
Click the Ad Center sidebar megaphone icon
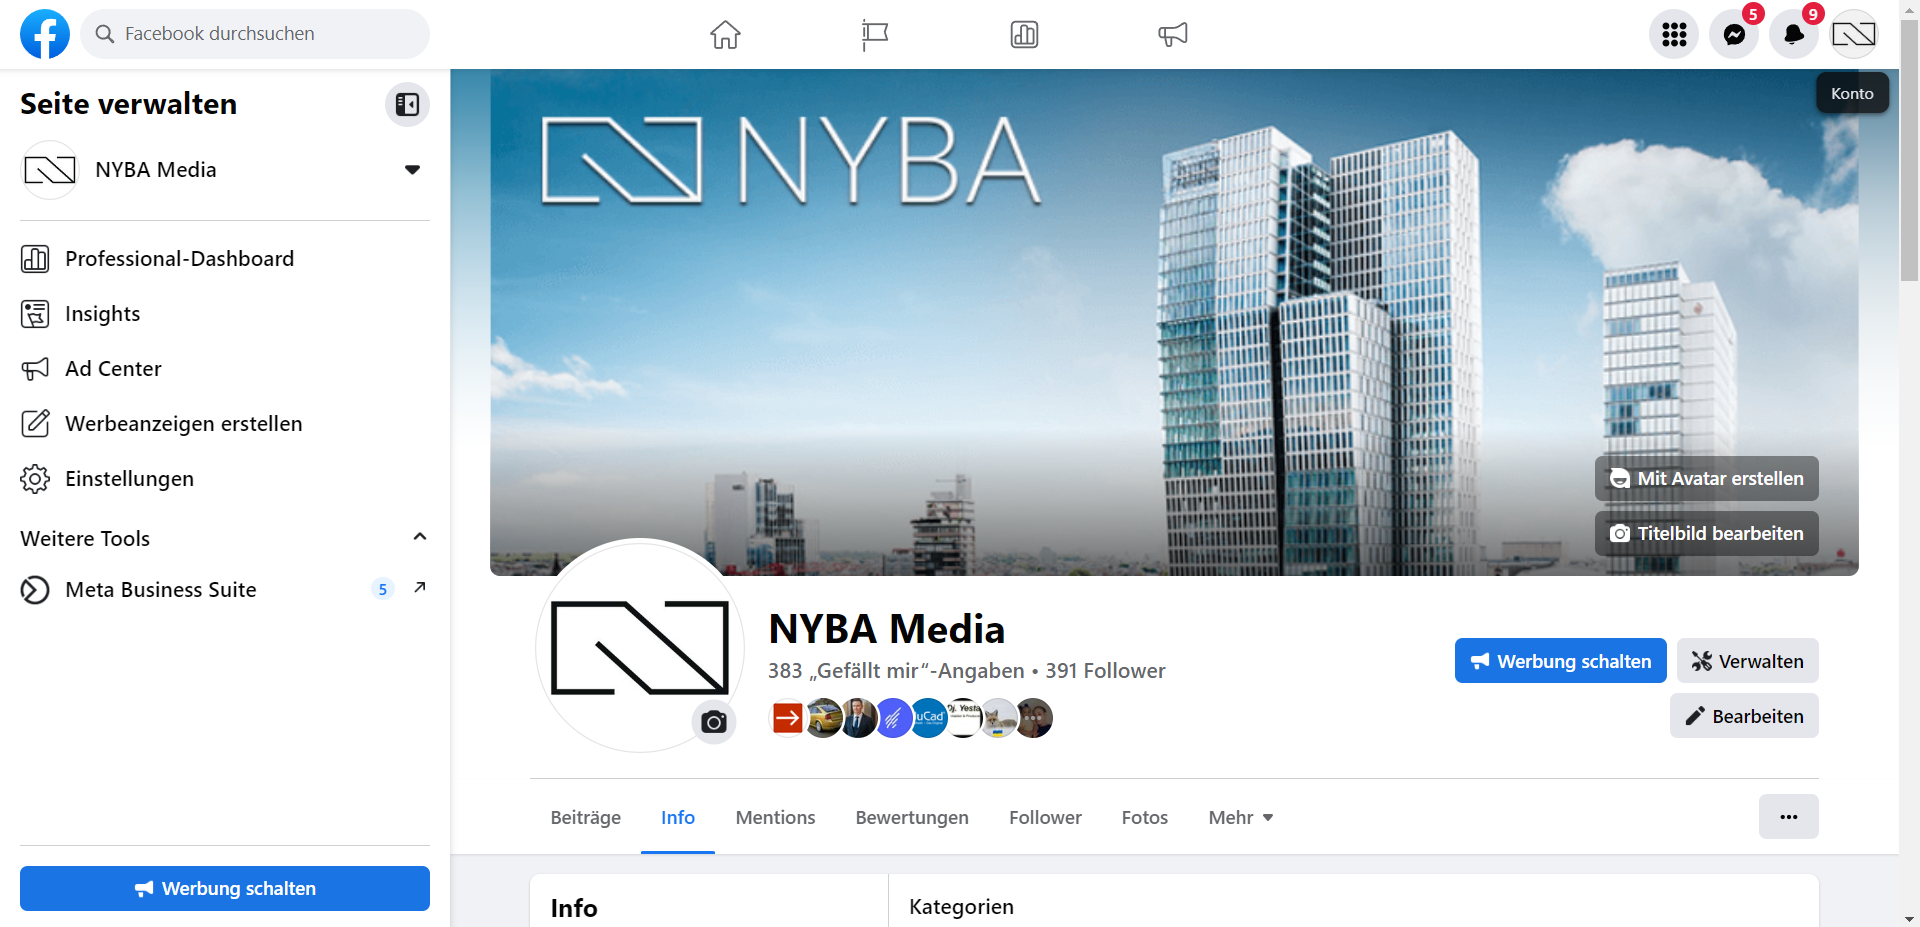(35, 369)
